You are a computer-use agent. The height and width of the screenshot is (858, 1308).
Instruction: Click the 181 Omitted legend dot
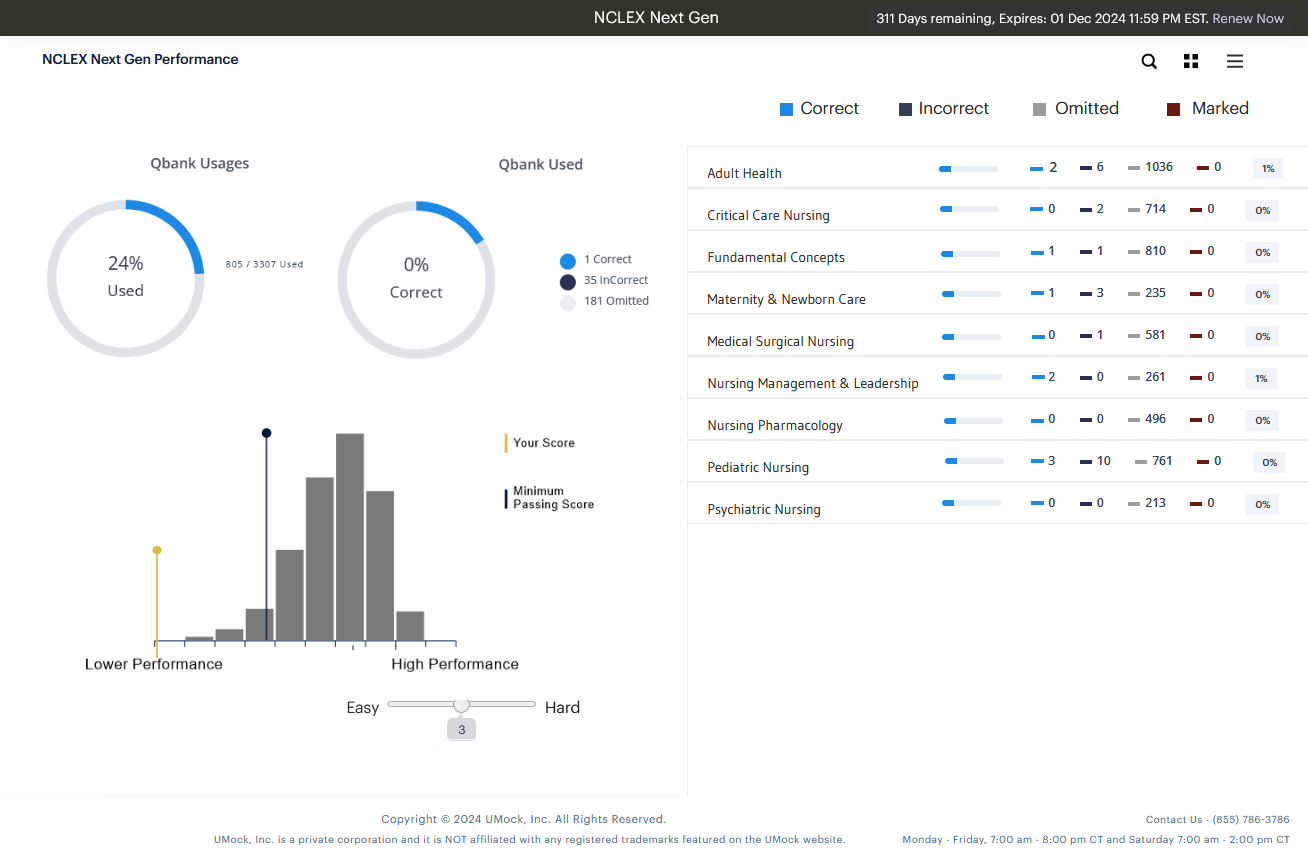(568, 302)
